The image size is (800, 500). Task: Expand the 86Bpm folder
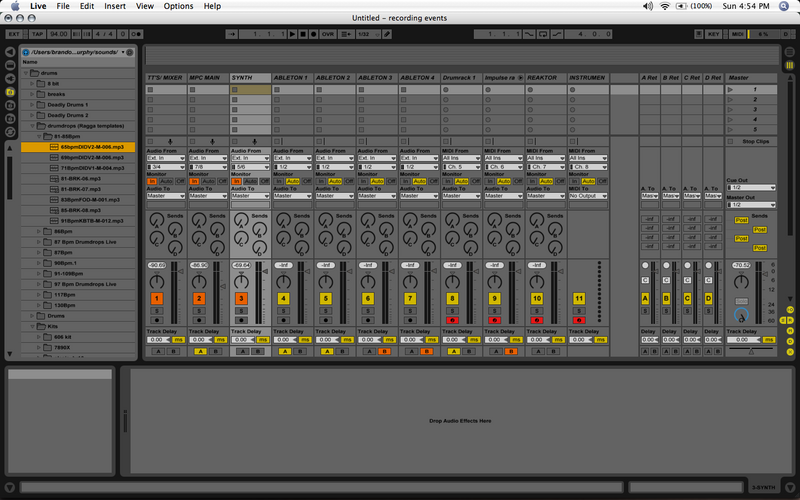[x=39, y=231]
